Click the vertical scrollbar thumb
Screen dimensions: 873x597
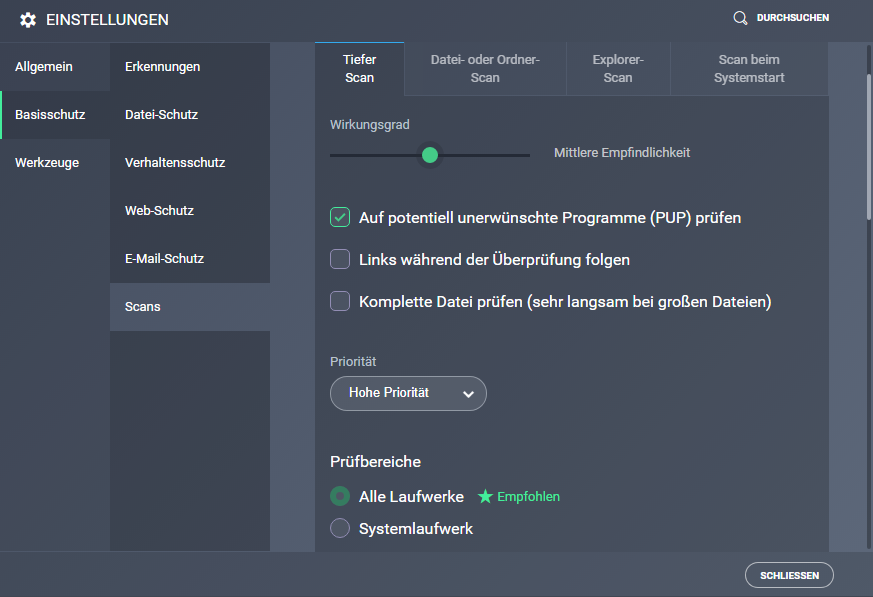[x=869, y=147]
